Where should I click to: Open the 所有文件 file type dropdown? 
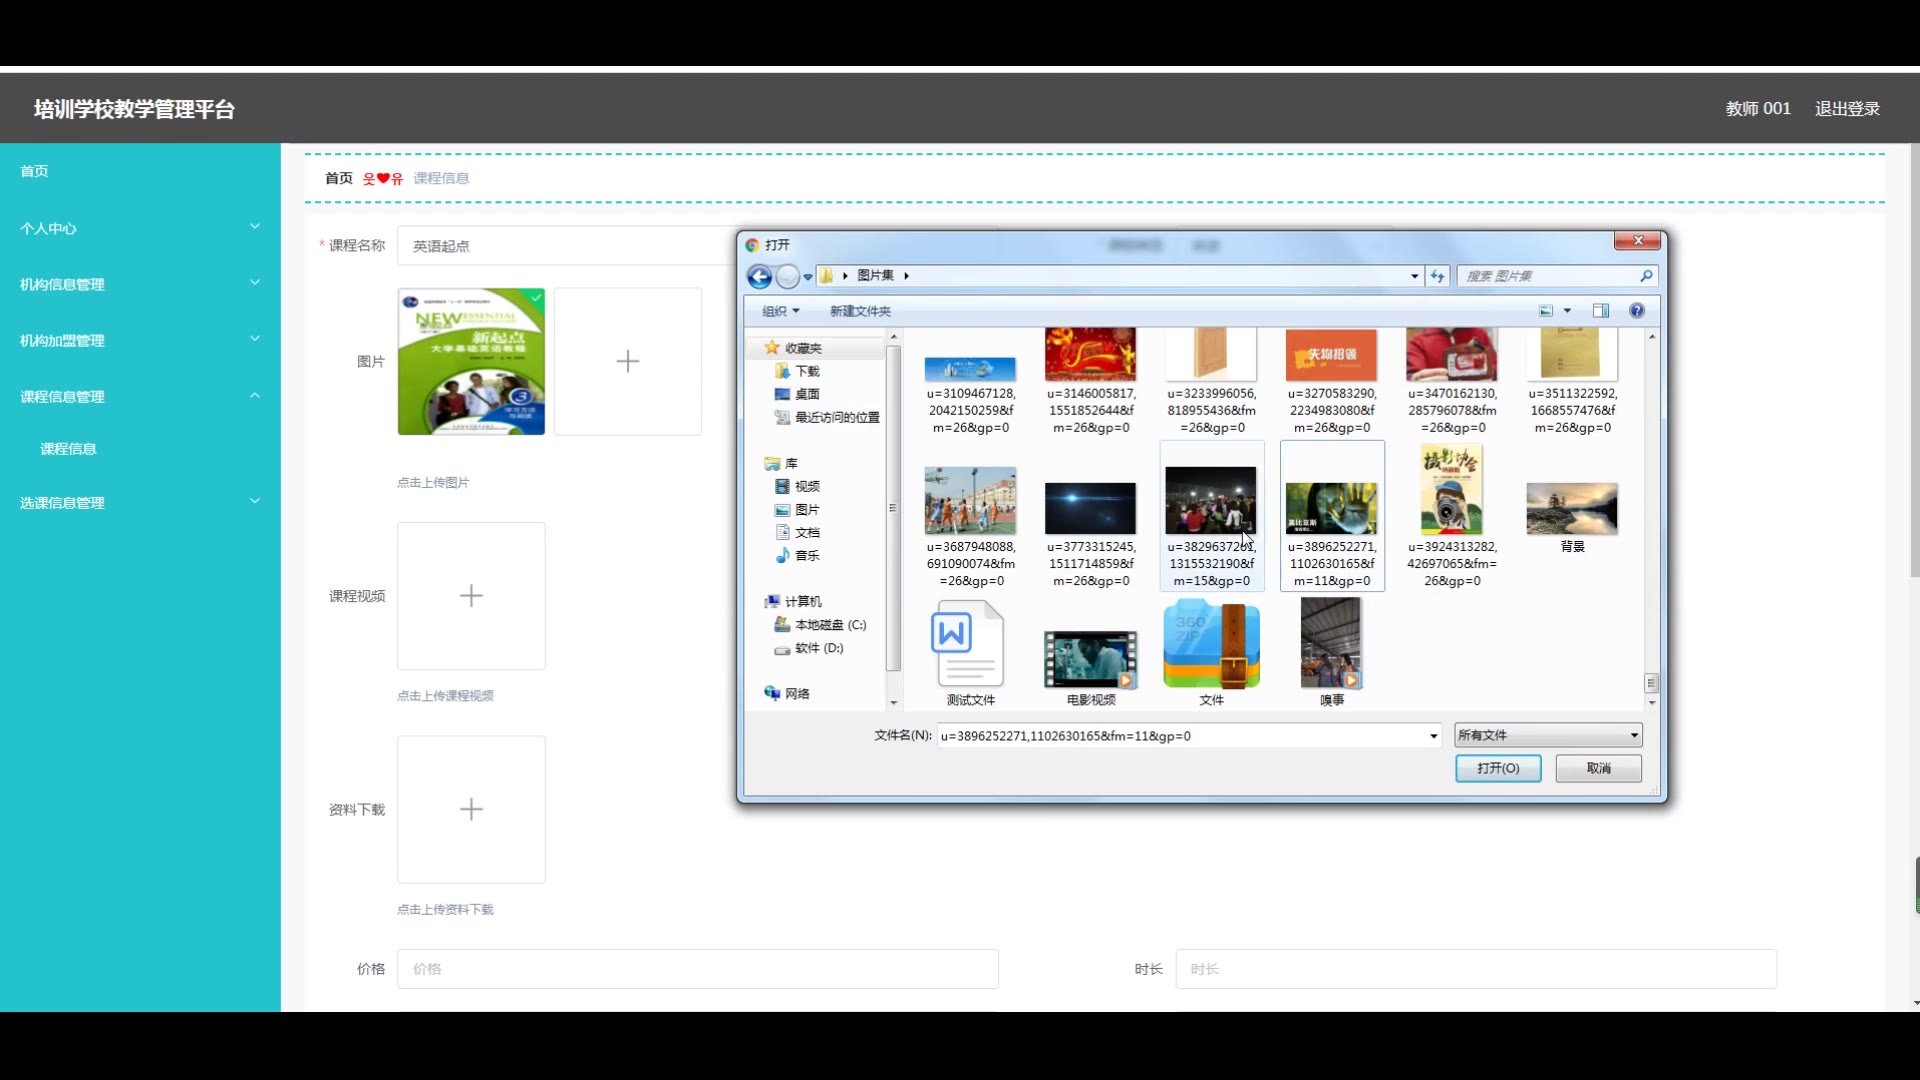(x=1547, y=735)
